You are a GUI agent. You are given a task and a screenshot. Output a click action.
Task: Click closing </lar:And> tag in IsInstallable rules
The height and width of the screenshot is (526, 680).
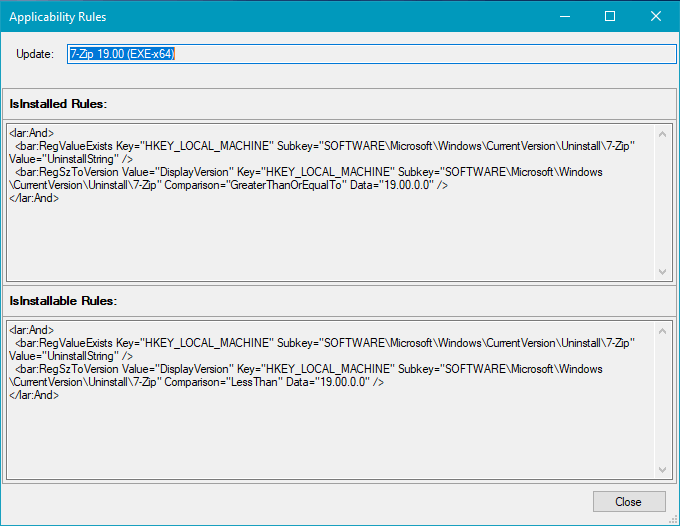34,395
